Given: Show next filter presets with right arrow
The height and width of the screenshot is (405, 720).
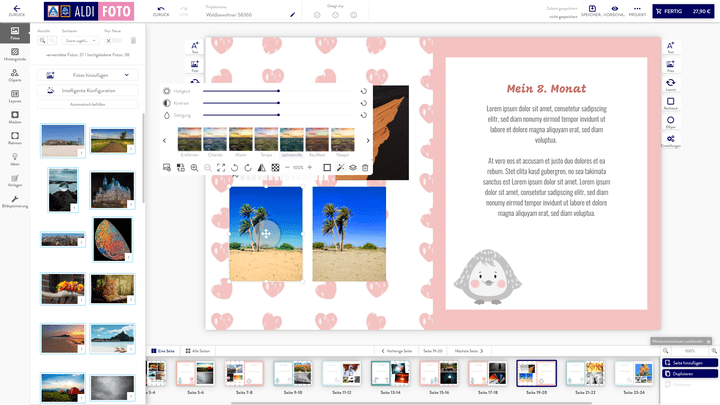Looking at the screenshot, I should point(369,140).
